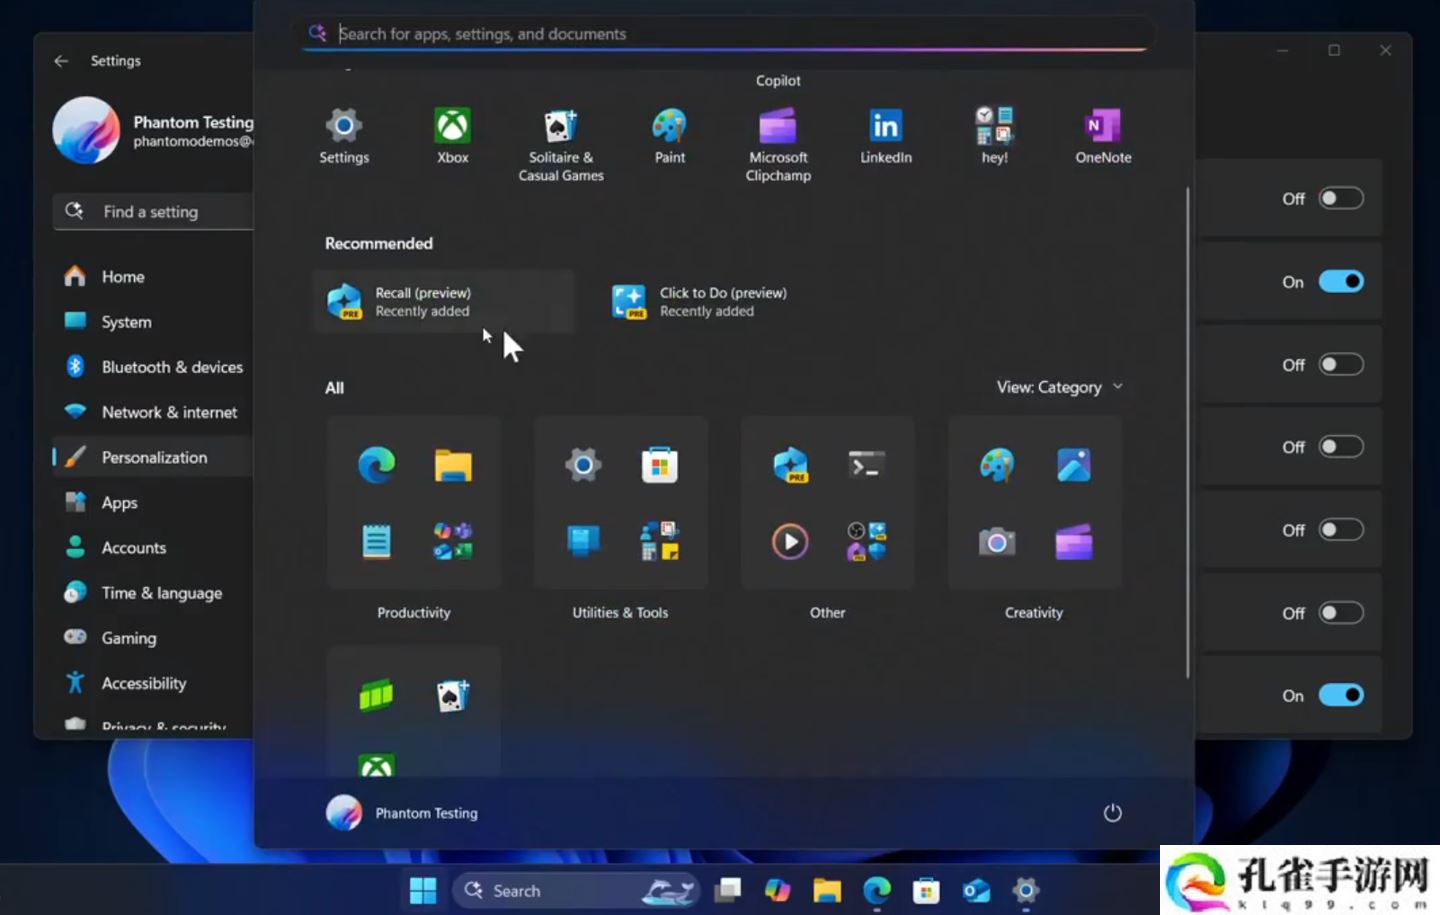
Task: Click the Start menu vertical scrollbar
Action: [1188, 432]
